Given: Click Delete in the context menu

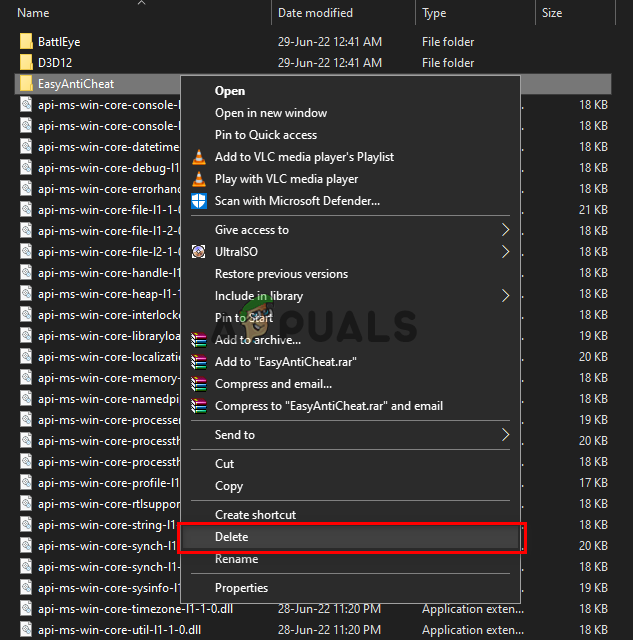Looking at the screenshot, I should [x=351, y=537].
